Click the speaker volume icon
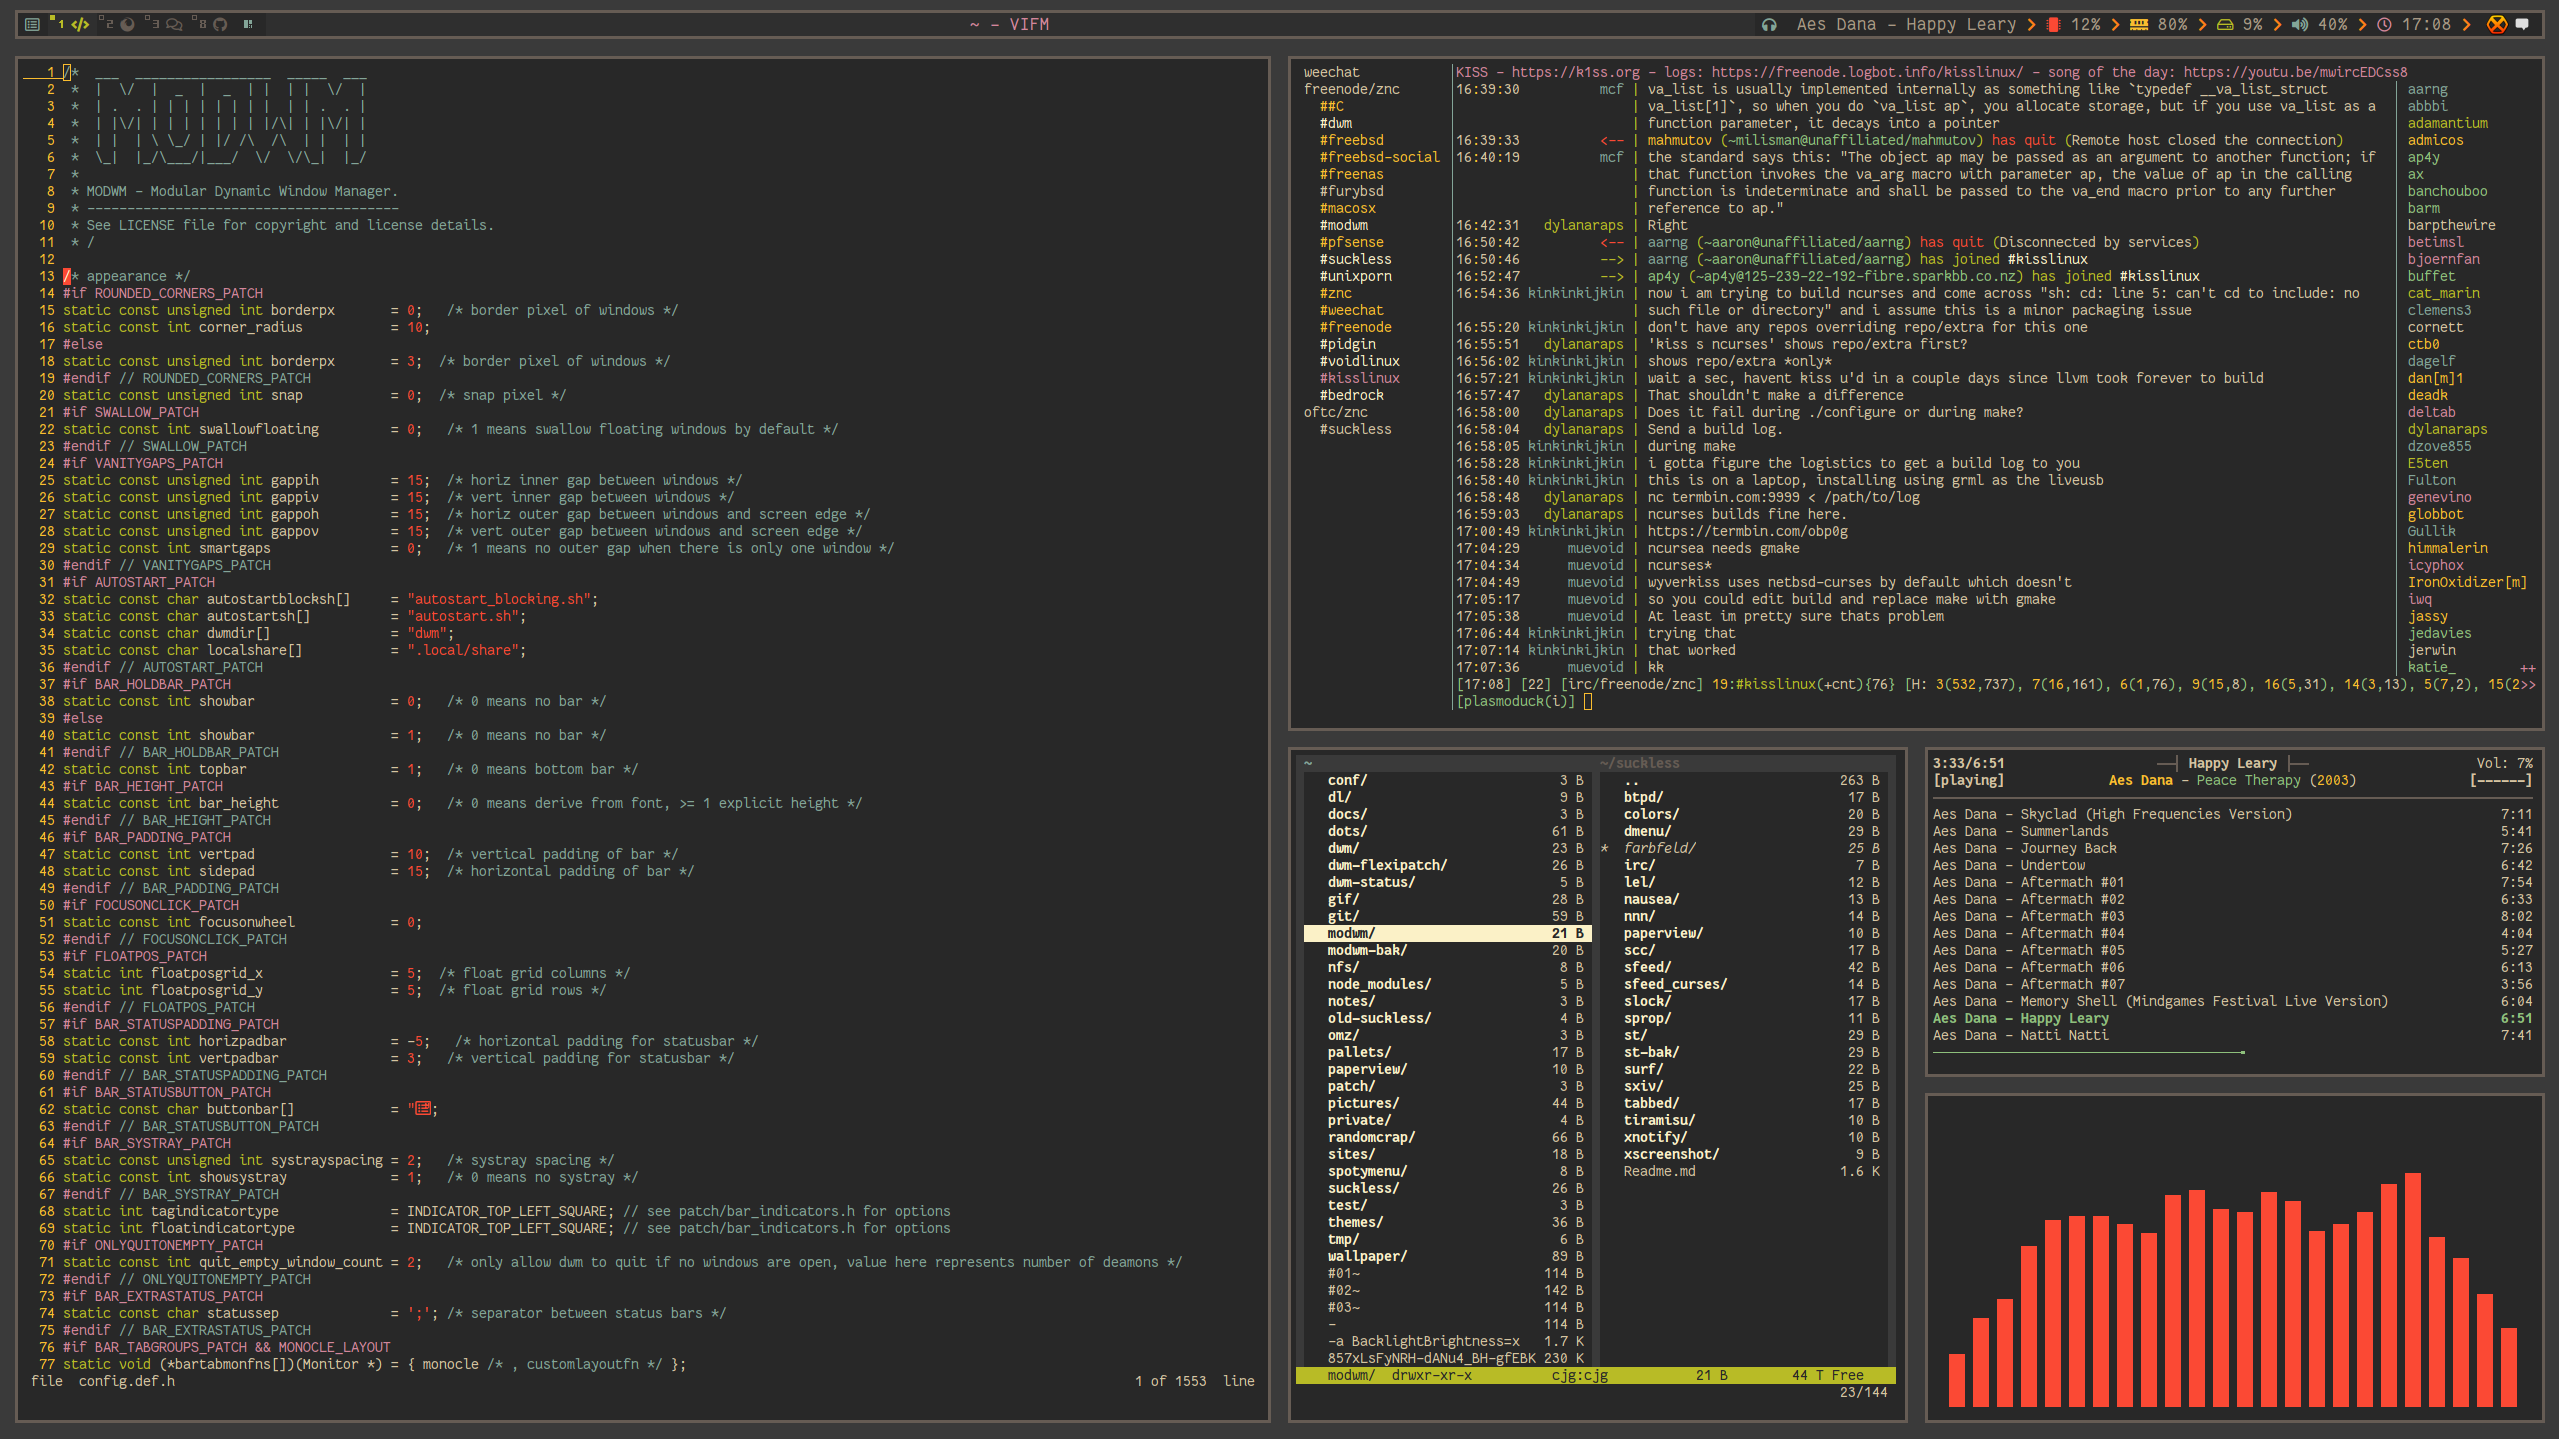This screenshot has height=1439, width=2559. pos(2300,25)
